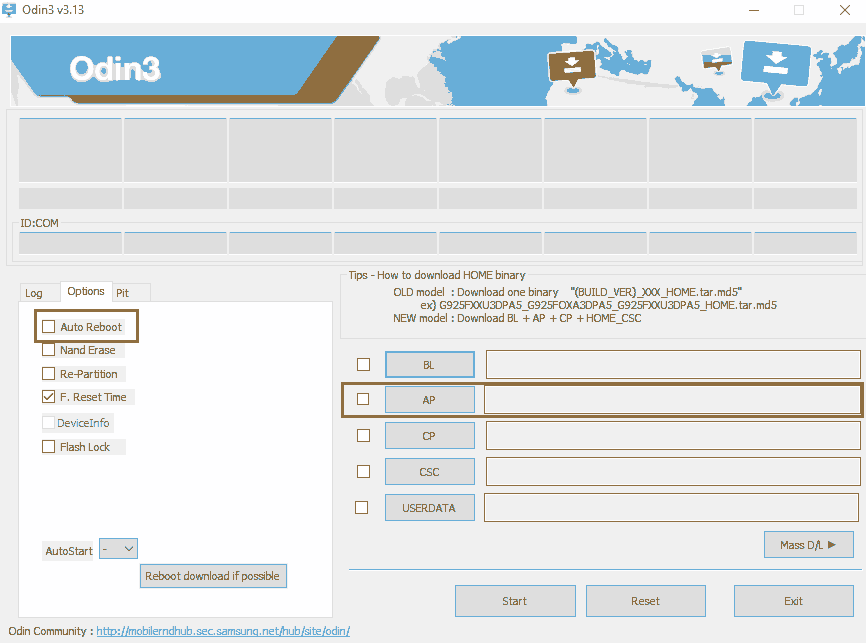Click the first large progress slot
The height and width of the screenshot is (643, 866).
(70, 150)
